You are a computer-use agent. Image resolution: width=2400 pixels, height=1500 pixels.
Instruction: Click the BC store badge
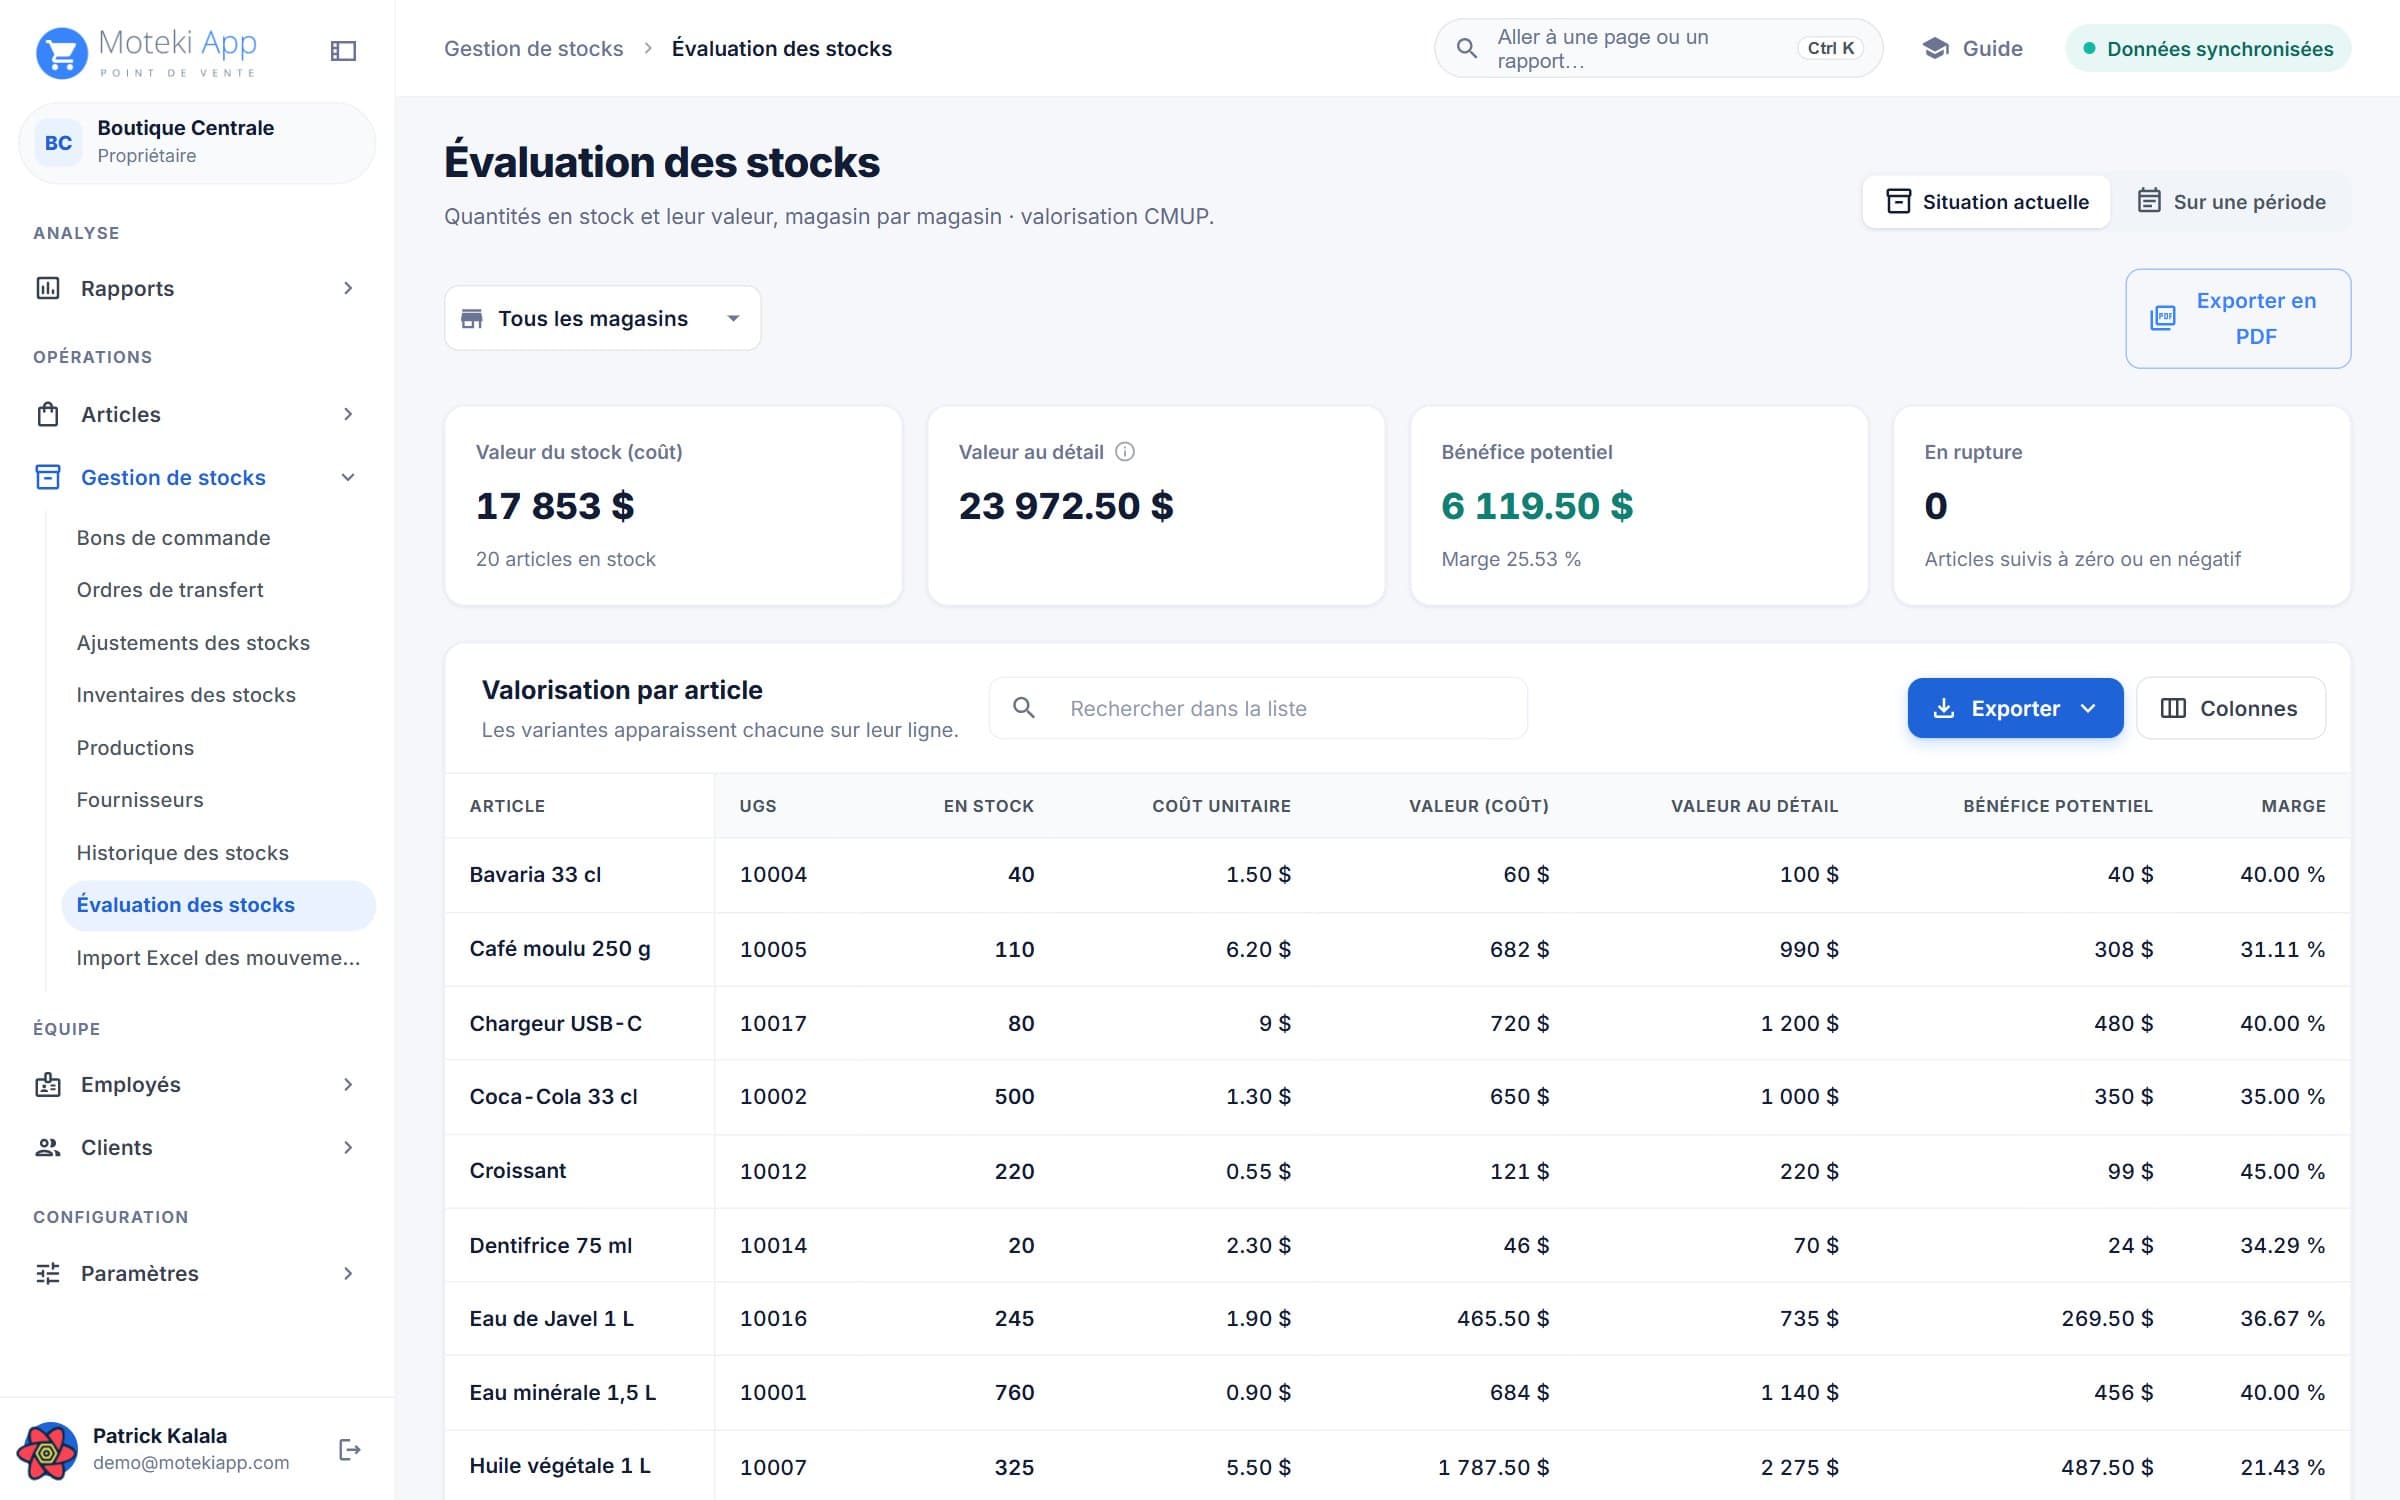click(58, 143)
